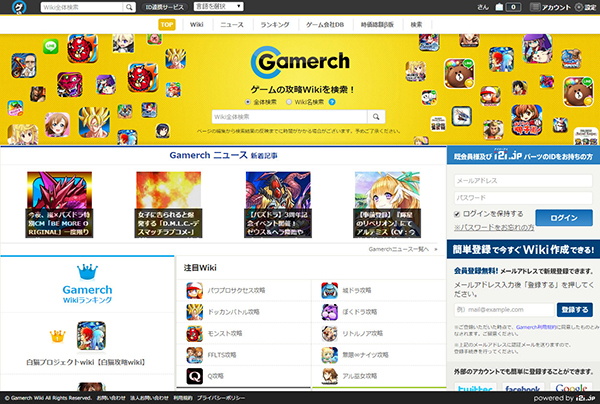Click the ぼくドラ攻略 purple game icon
Viewport: 600px width, 404px height.
[329, 312]
